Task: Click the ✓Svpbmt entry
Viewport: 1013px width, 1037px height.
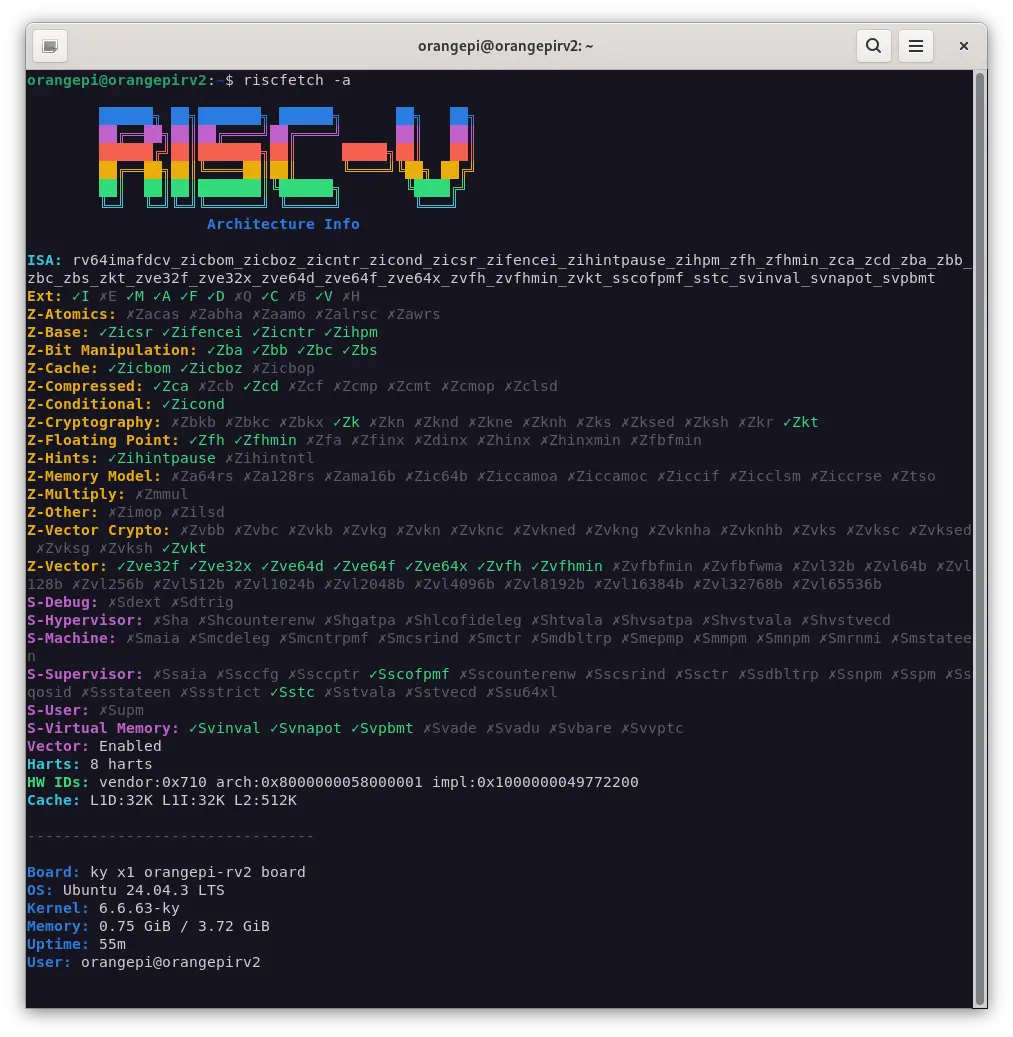Action: point(382,728)
